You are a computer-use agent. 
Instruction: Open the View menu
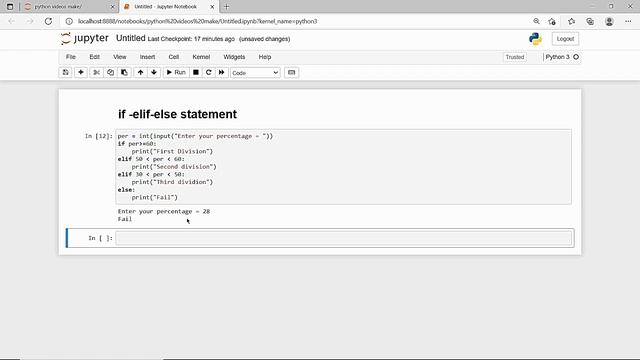tap(120, 57)
